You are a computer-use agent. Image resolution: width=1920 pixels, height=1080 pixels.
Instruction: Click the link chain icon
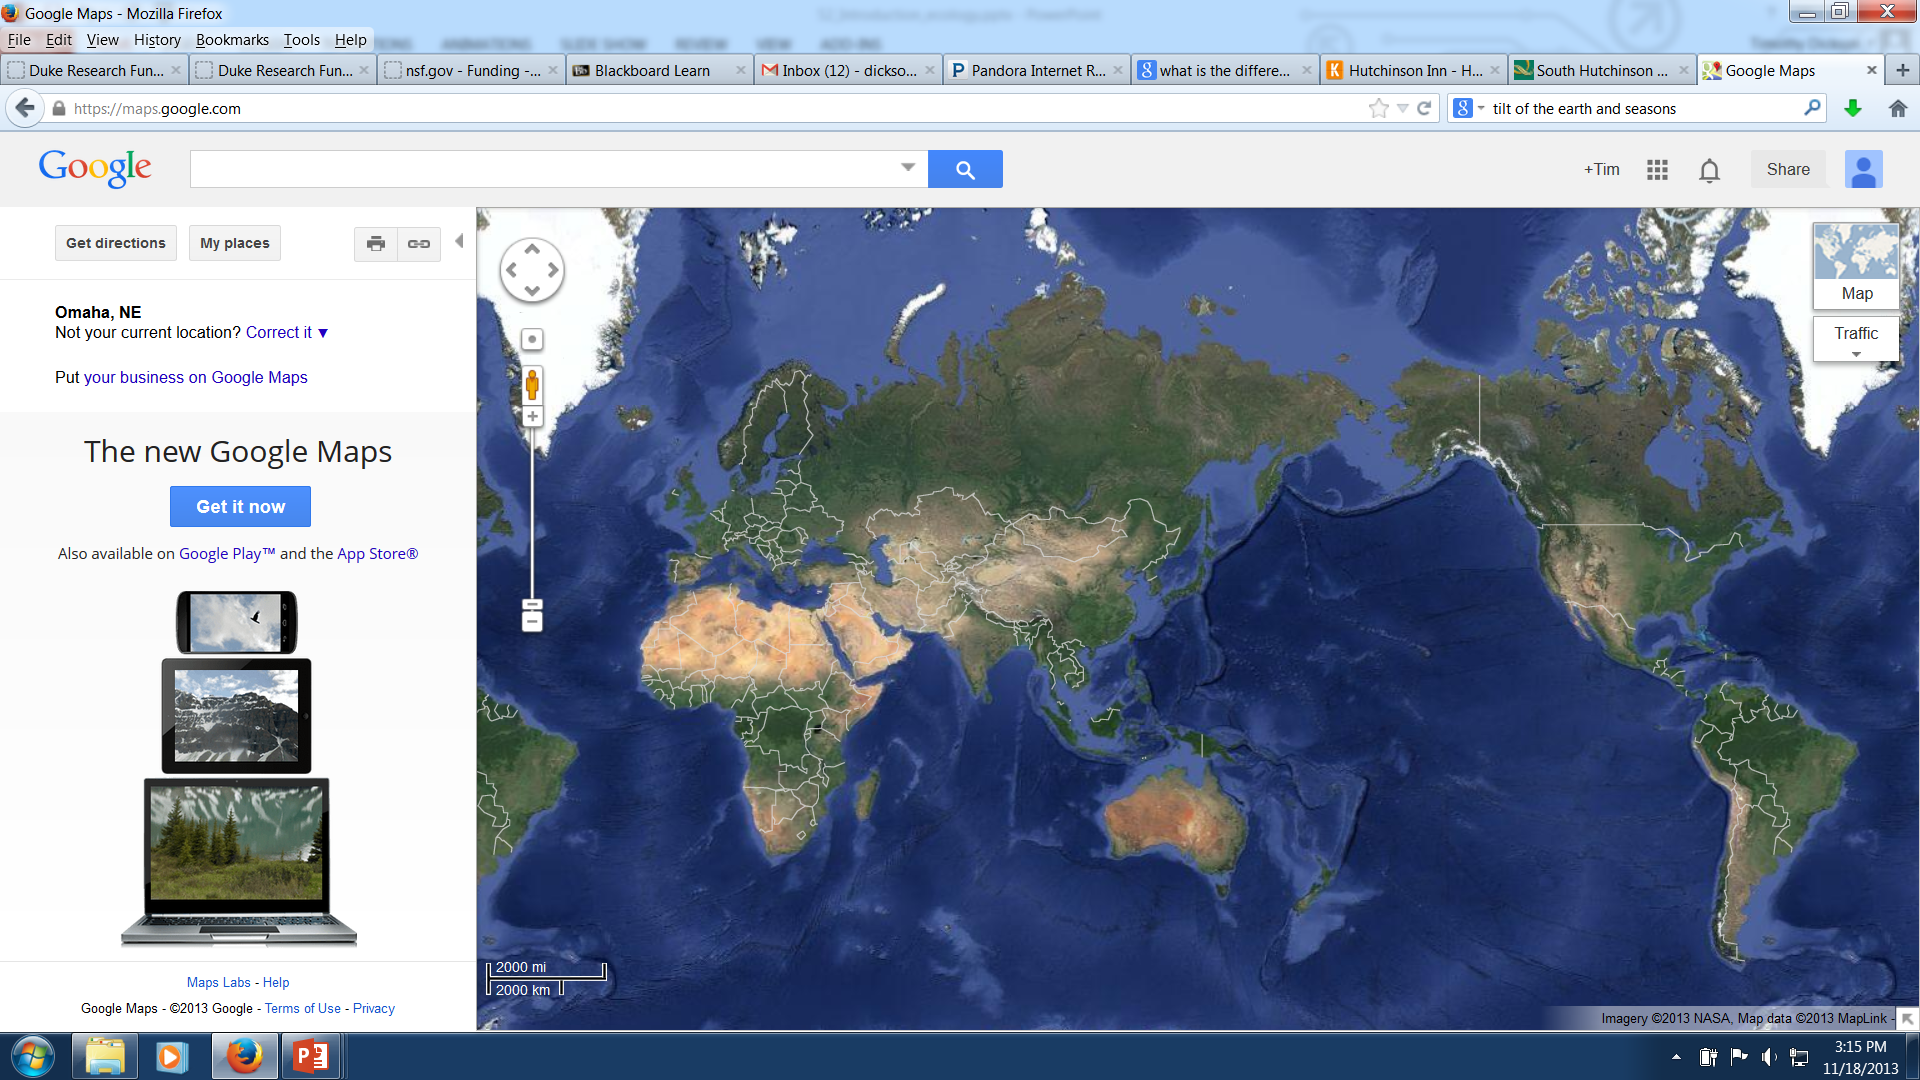tap(419, 243)
